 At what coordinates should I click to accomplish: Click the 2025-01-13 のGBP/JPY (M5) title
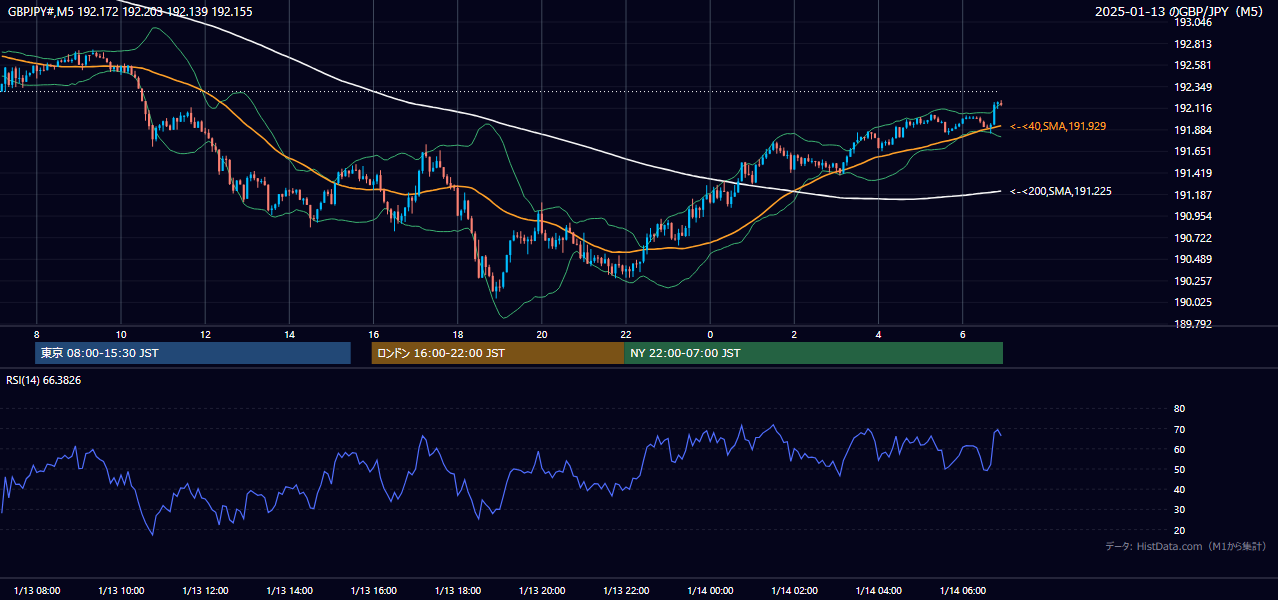pos(1180,11)
